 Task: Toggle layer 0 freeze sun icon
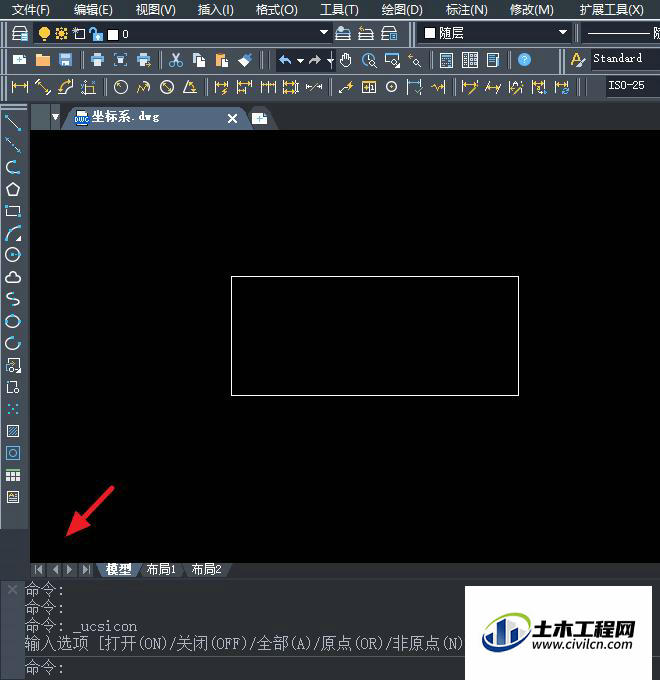[x=62, y=34]
